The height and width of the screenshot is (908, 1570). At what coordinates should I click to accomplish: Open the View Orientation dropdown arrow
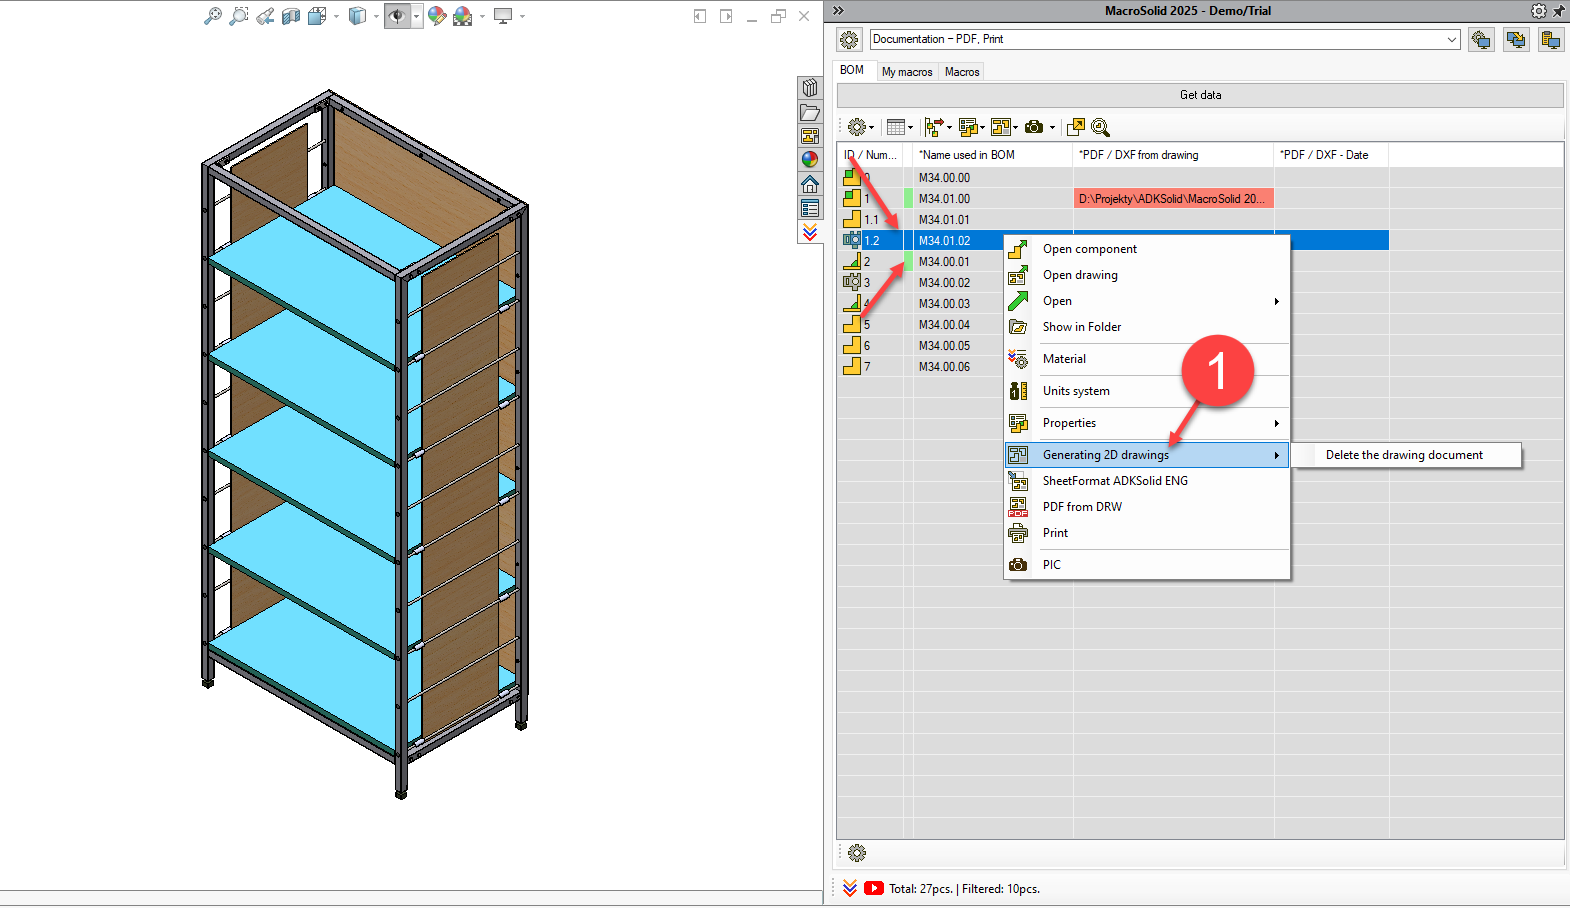(336, 16)
